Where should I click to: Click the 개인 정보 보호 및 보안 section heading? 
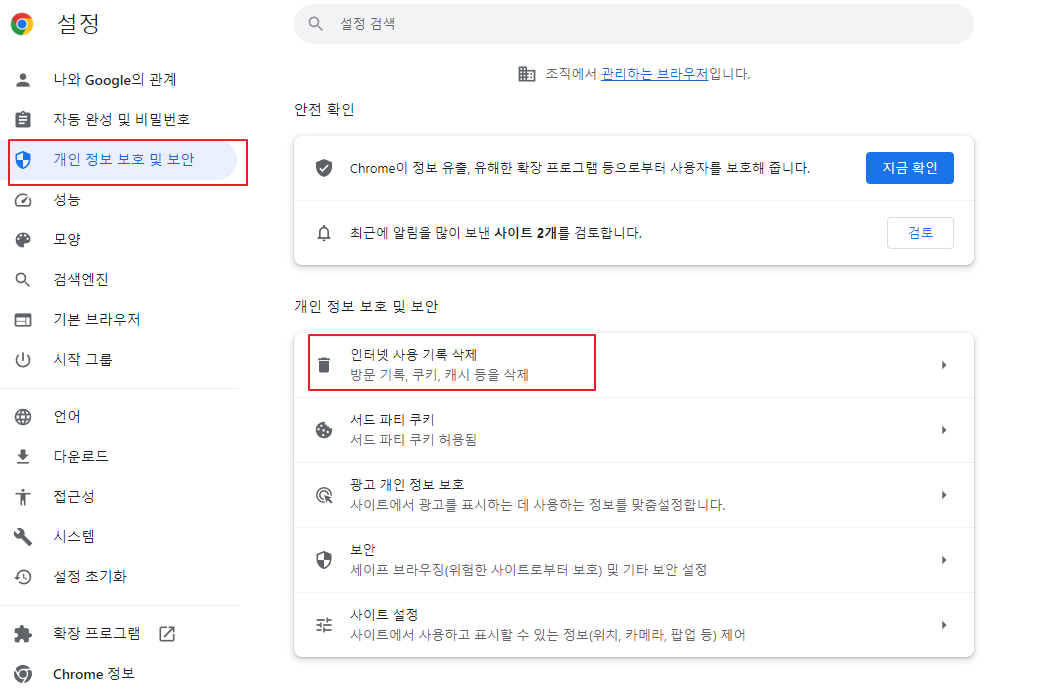point(367,306)
